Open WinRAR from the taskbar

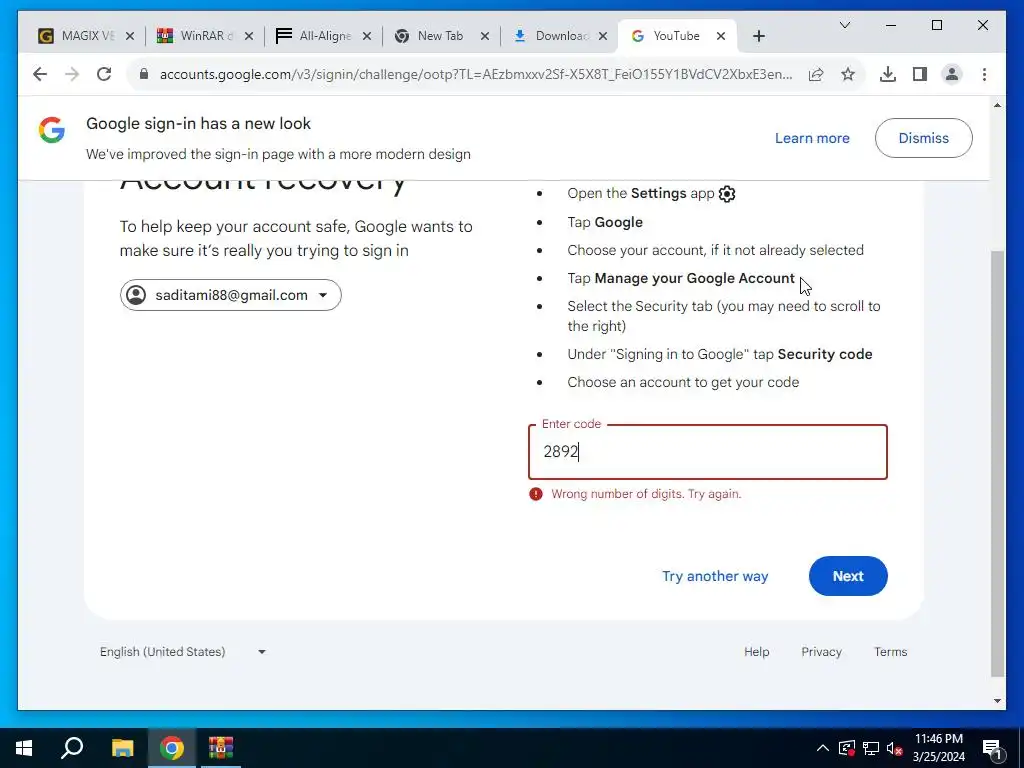coord(221,748)
